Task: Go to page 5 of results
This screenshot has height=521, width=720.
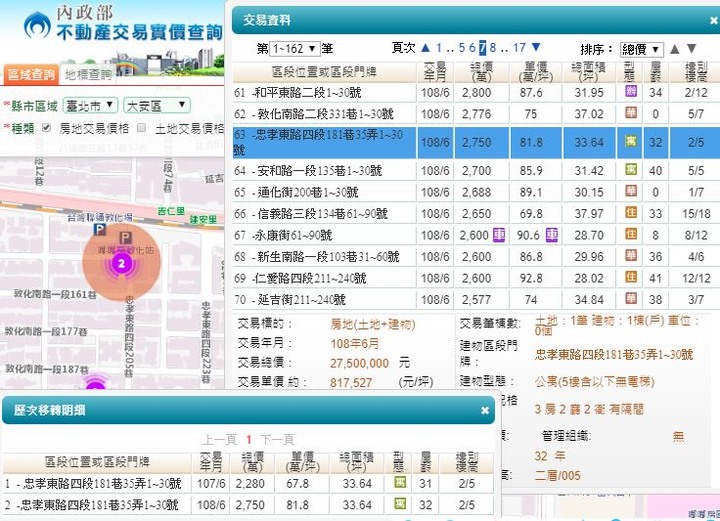Action: click(x=461, y=47)
